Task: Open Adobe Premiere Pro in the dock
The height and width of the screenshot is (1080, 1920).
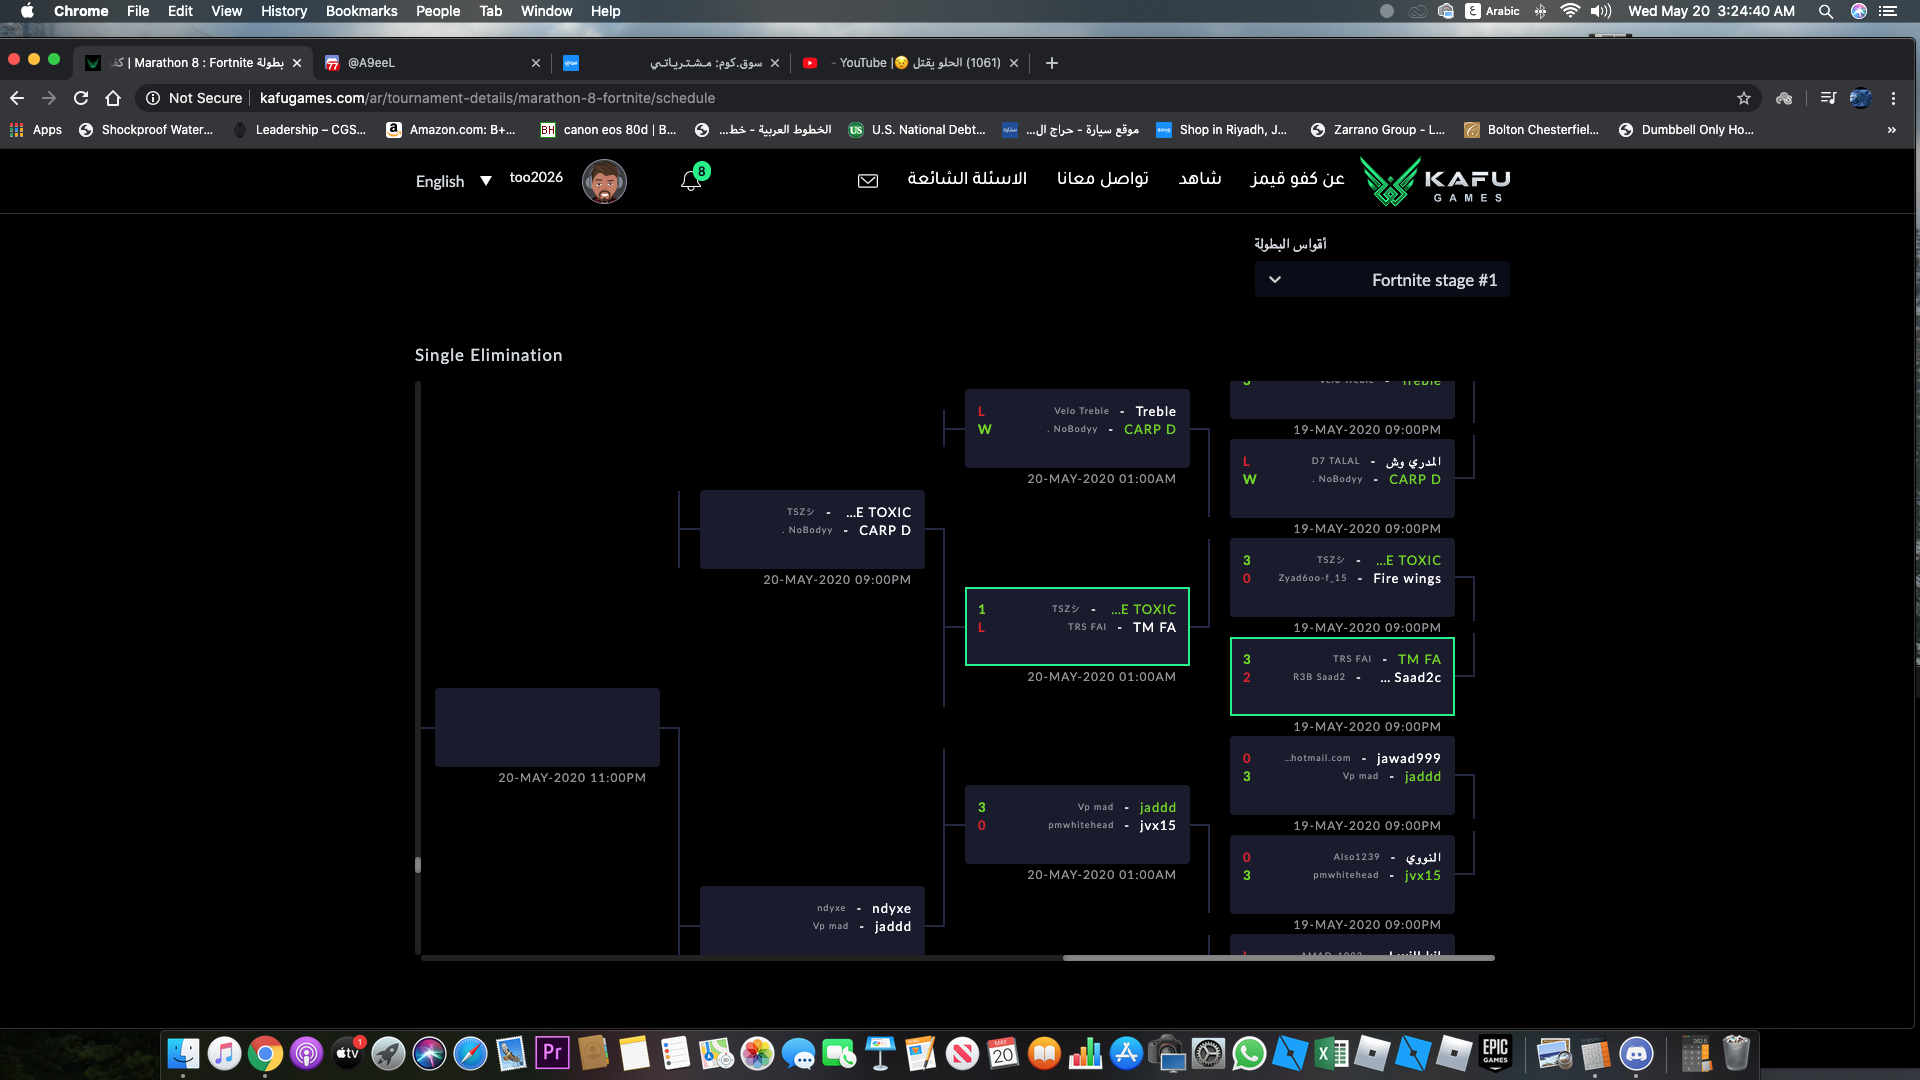Action: [552, 1053]
